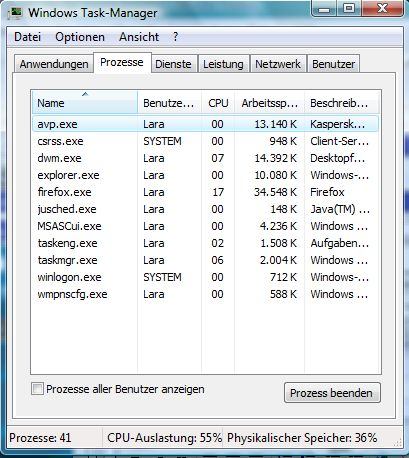Screen dimensions: 409x458
Task: Click the Prozesse: 41 status entry
Action: [x=40, y=438]
